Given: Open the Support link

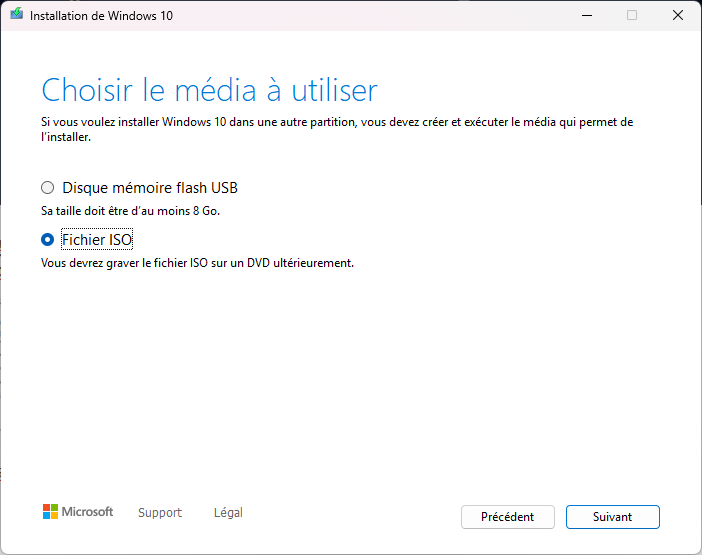Looking at the screenshot, I should tap(160, 513).
